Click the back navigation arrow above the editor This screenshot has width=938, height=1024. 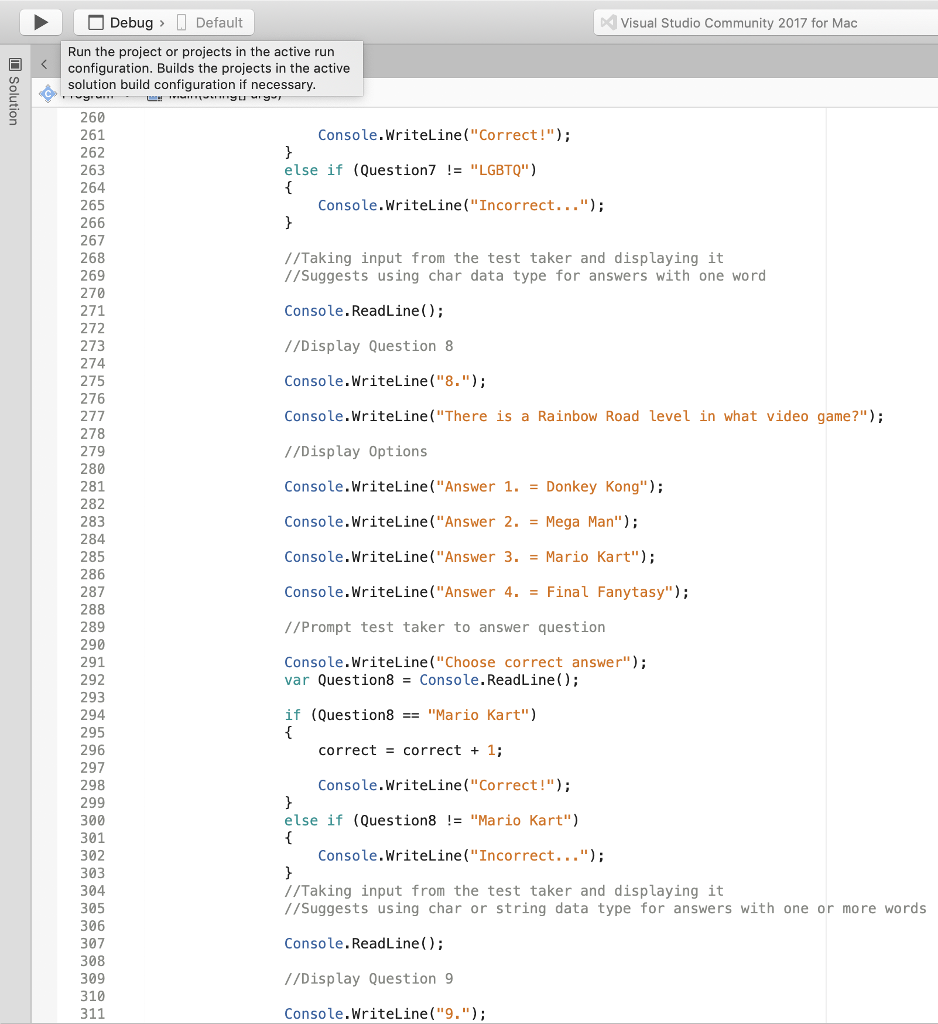43,62
